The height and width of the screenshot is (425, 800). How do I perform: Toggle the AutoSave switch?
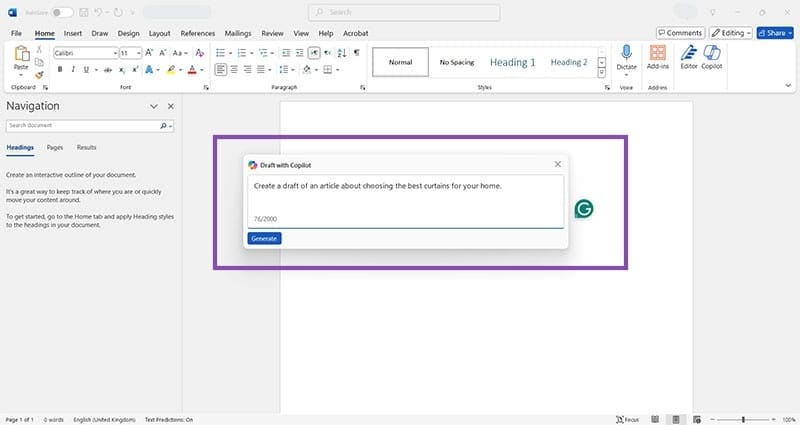pyautogui.click(x=62, y=12)
